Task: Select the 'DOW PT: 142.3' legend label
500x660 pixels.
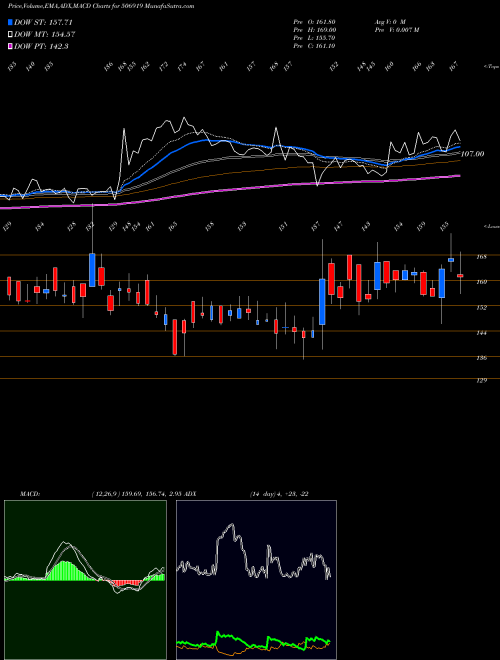Action: (41, 46)
